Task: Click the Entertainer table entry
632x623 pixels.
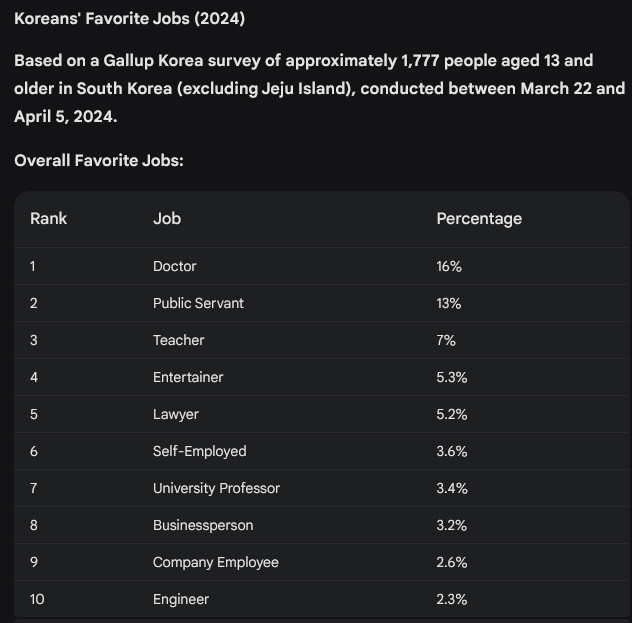Action: [188, 377]
